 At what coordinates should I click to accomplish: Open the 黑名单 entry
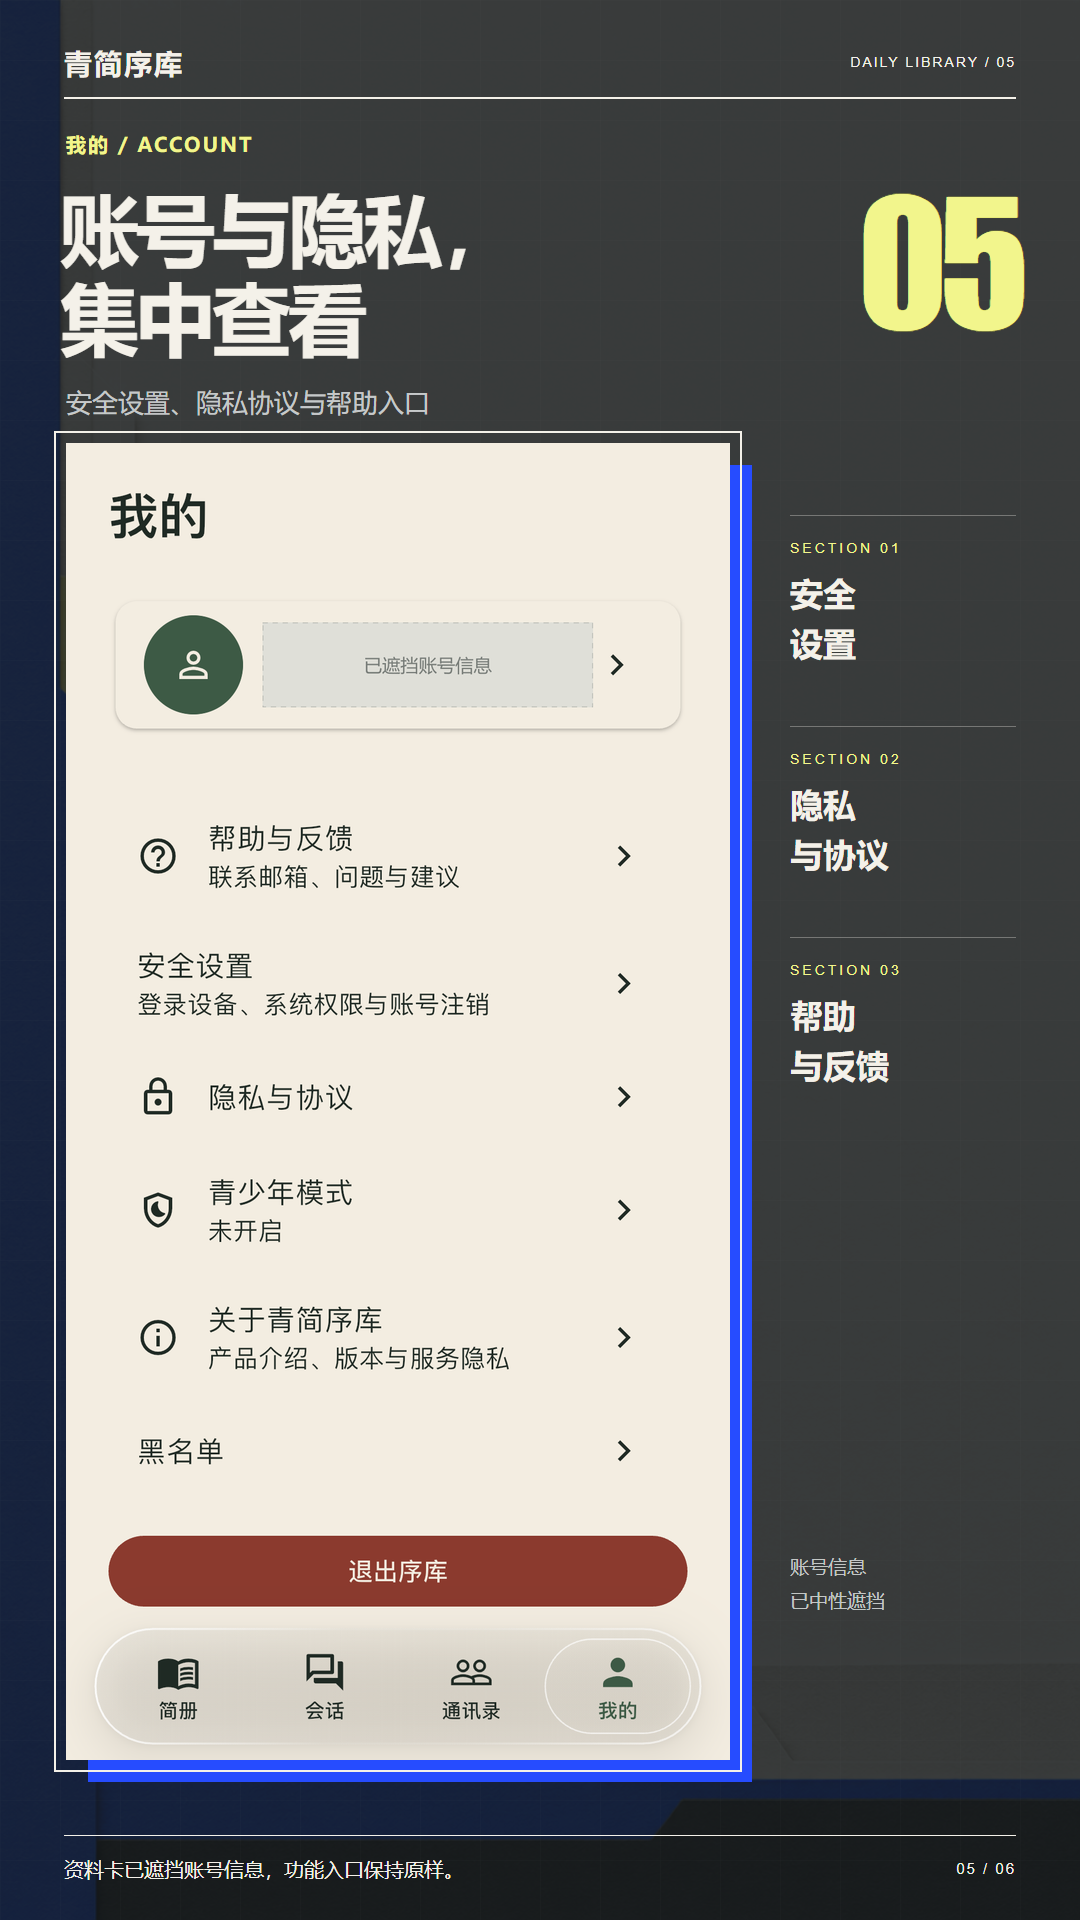[398, 1451]
